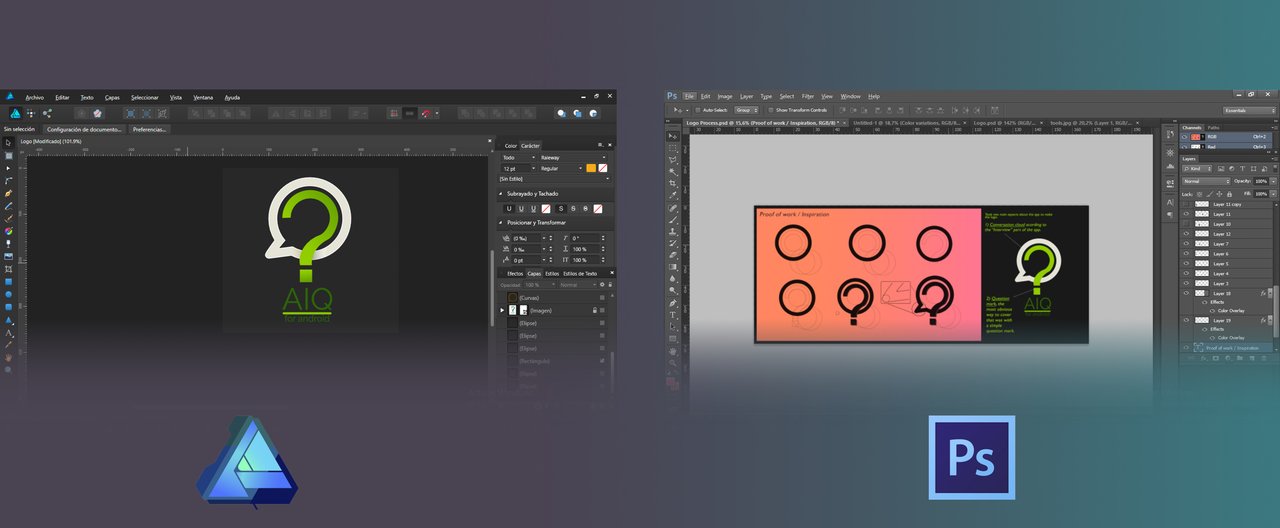Select Photoshop Move tool
1280x528 pixels.
pos(672,136)
